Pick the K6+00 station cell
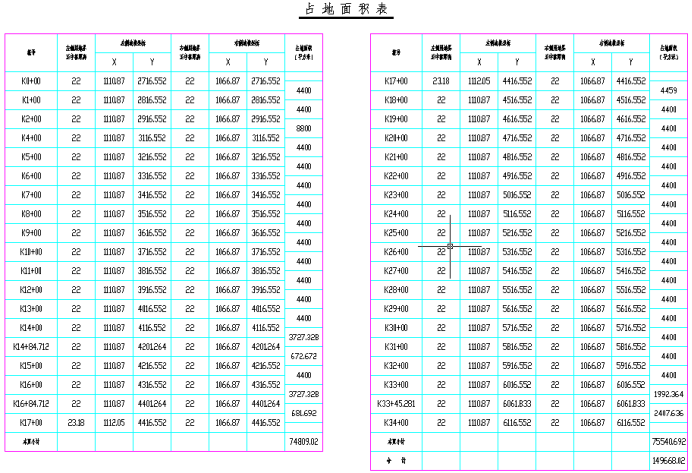 coord(31,176)
